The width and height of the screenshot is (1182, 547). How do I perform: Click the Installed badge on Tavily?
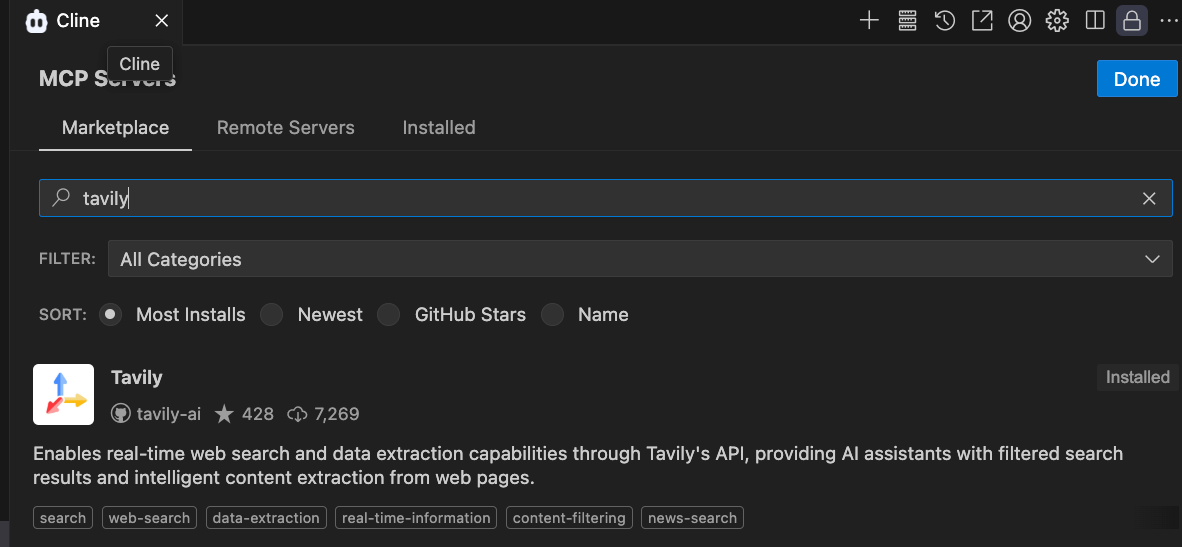click(1137, 377)
